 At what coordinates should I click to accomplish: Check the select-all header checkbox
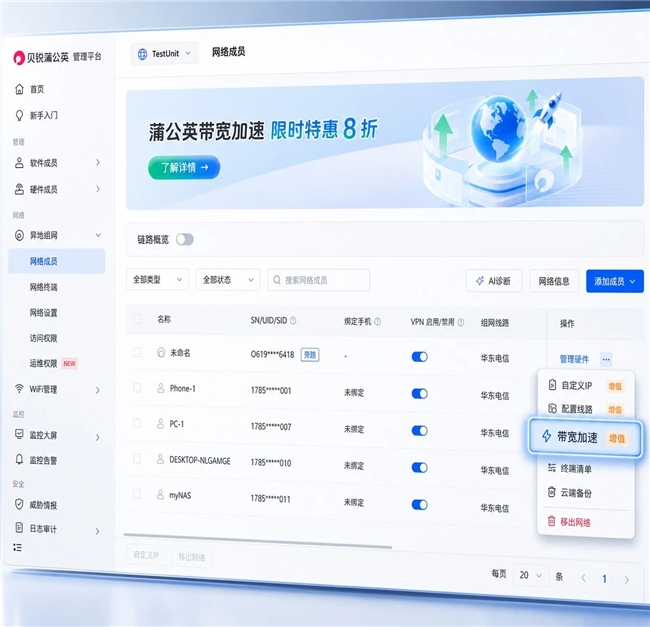138,319
